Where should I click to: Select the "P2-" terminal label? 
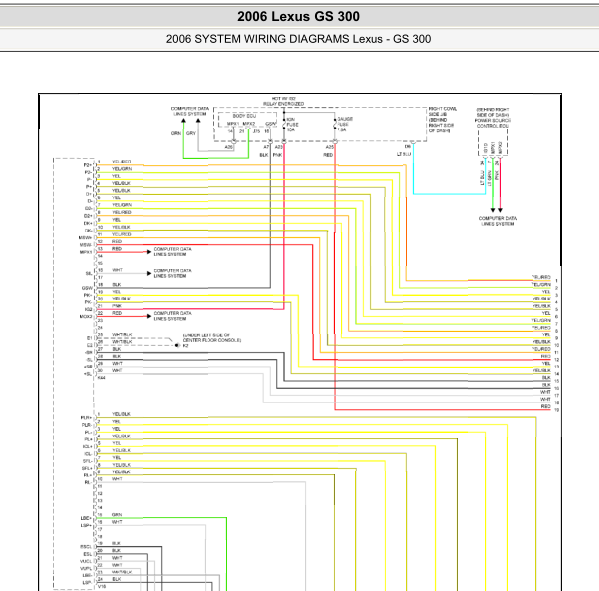tap(88, 172)
